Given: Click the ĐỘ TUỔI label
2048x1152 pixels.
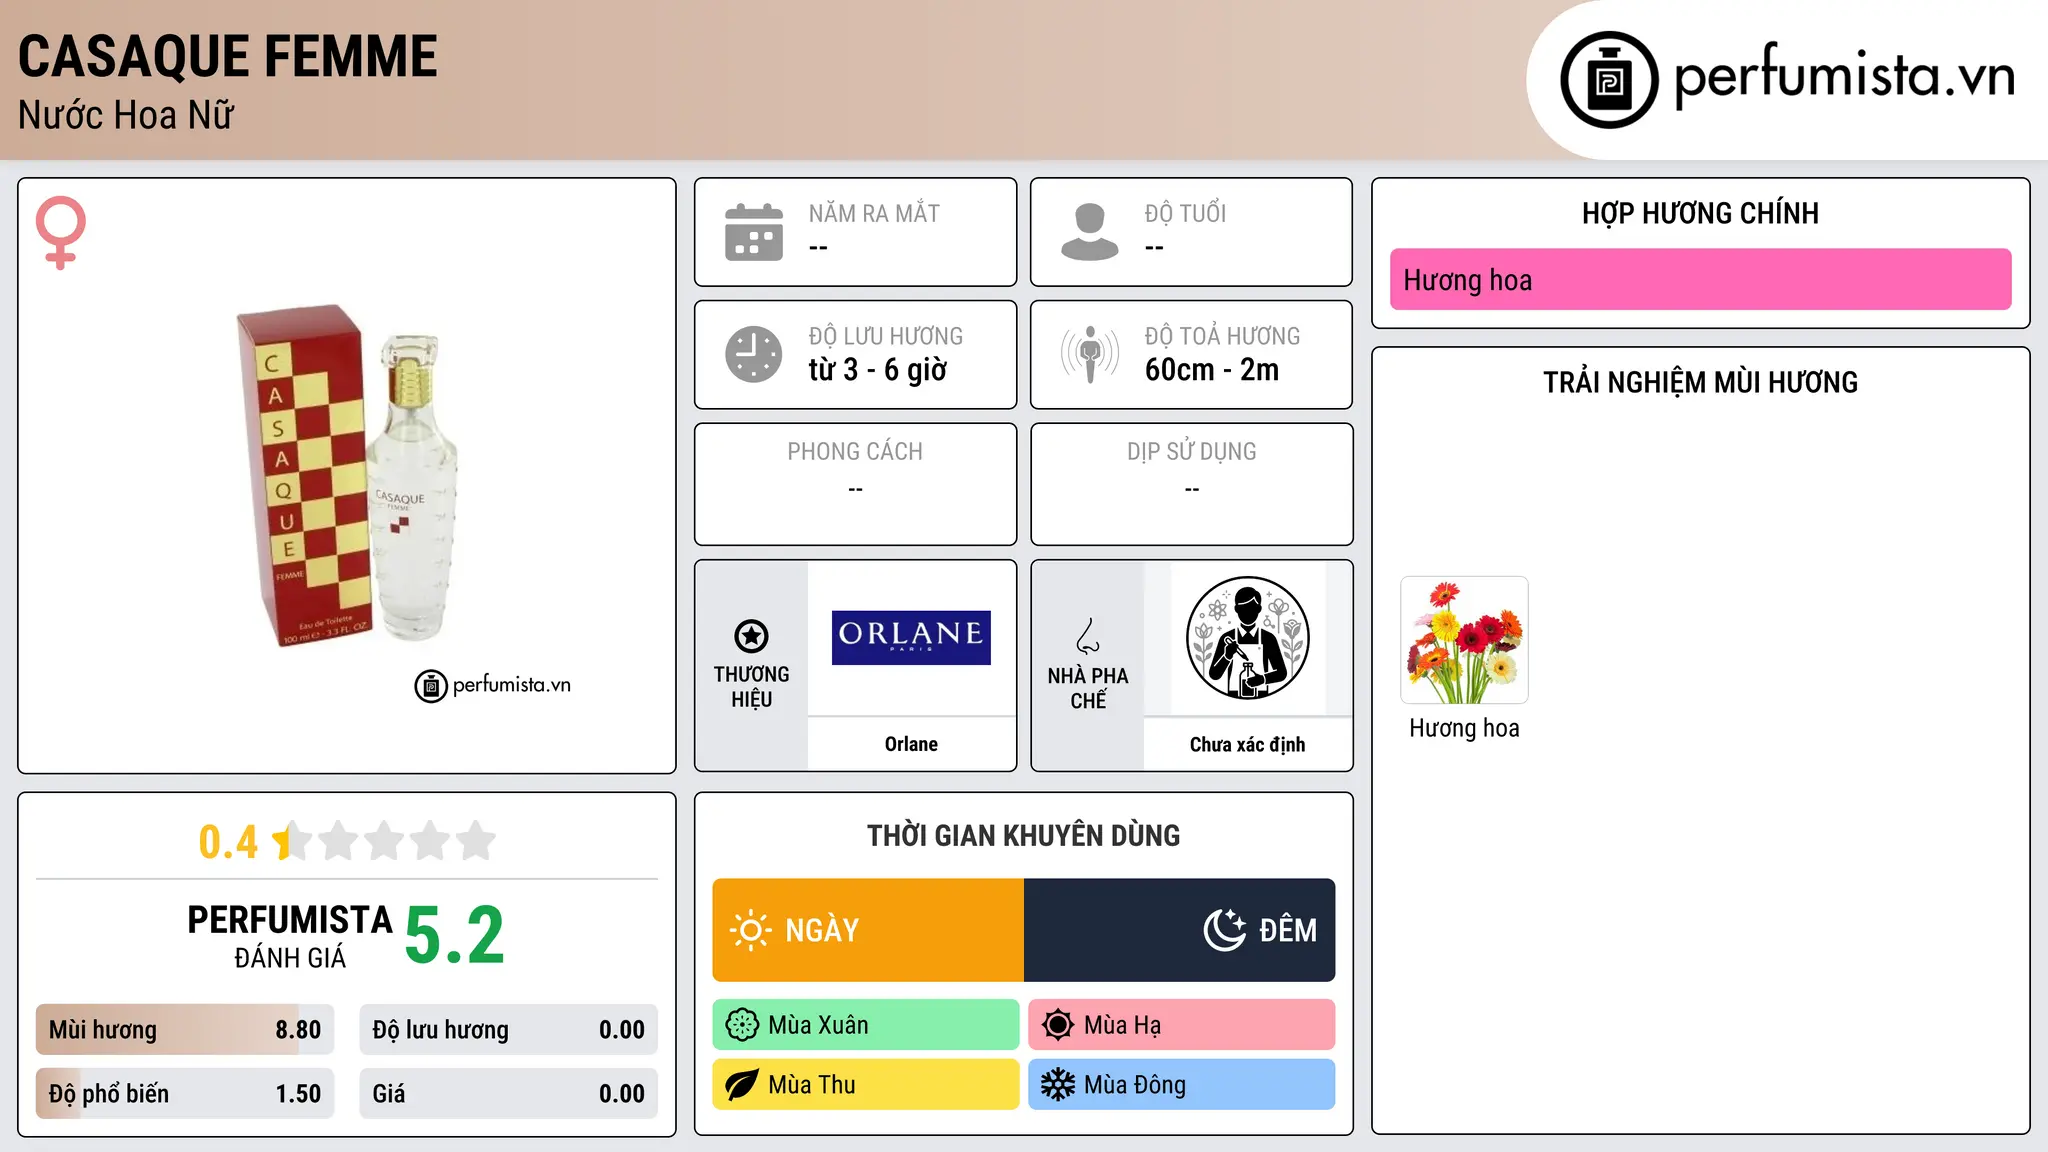Looking at the screenshot, I should [x=1185, y=213].
